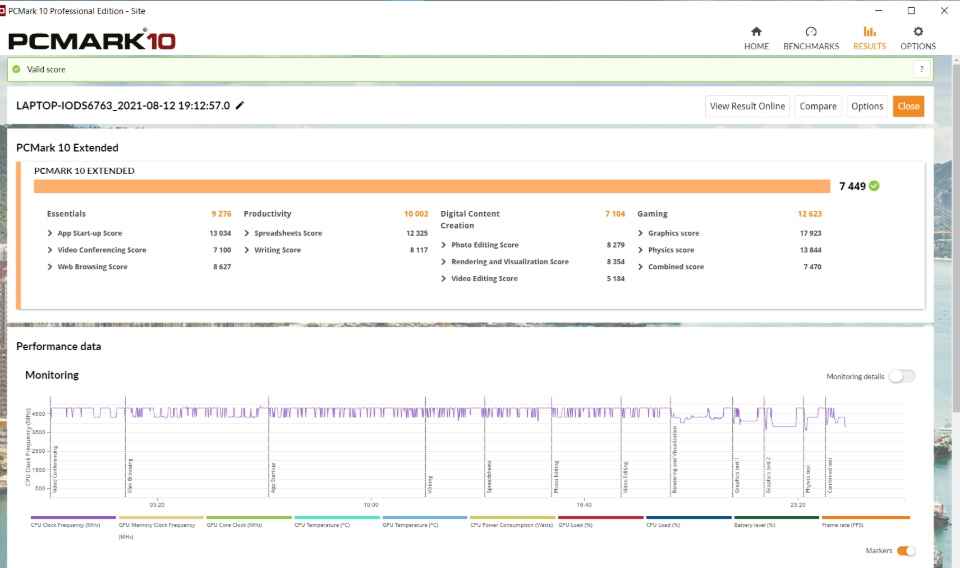Click the PCMark app icon in title bar
The image size is (960, 568).
[2, 10]
